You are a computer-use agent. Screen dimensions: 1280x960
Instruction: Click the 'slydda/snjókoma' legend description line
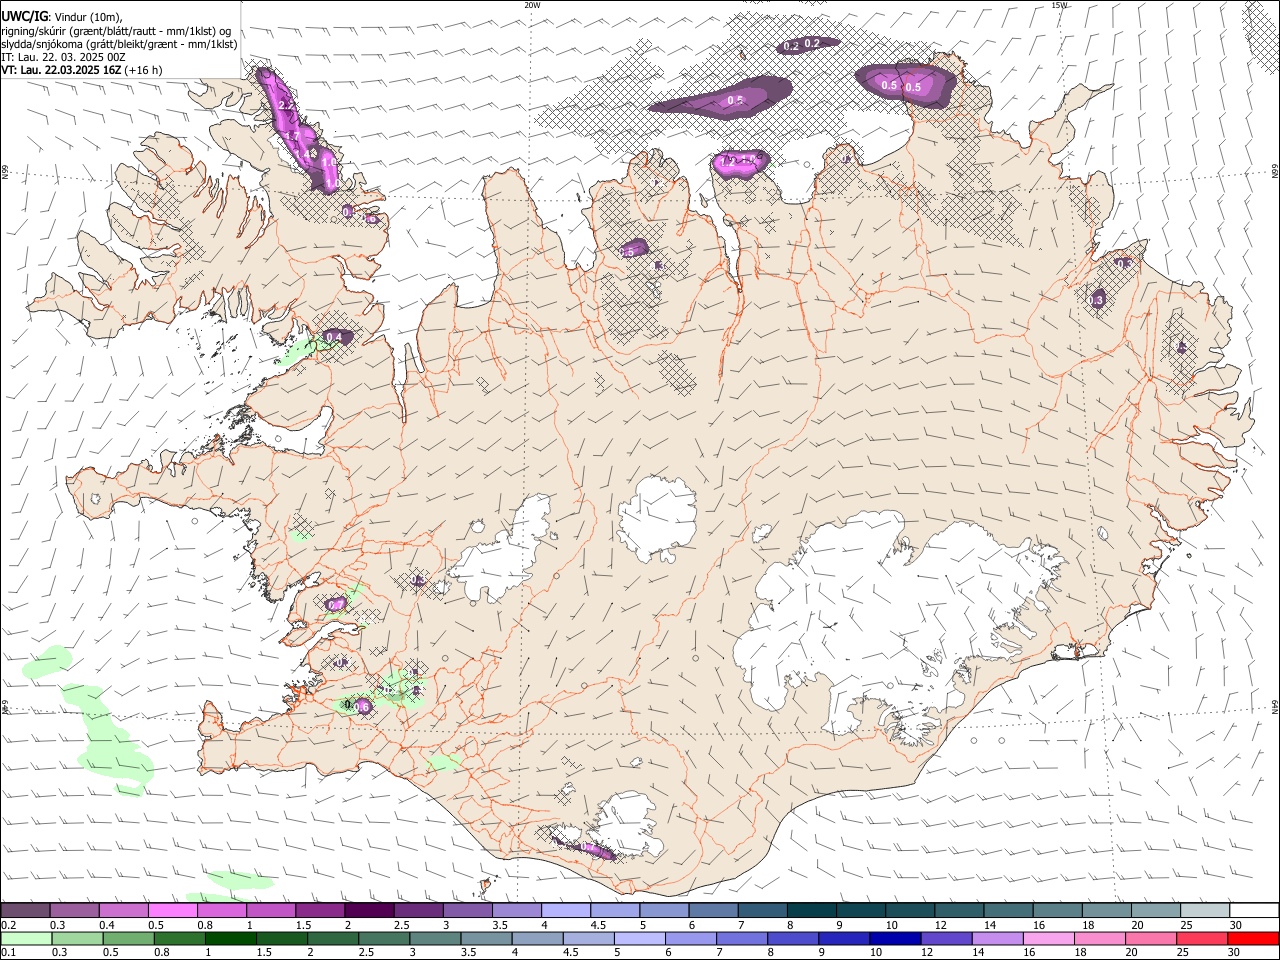pyautogui.click(x=119, y=44)
